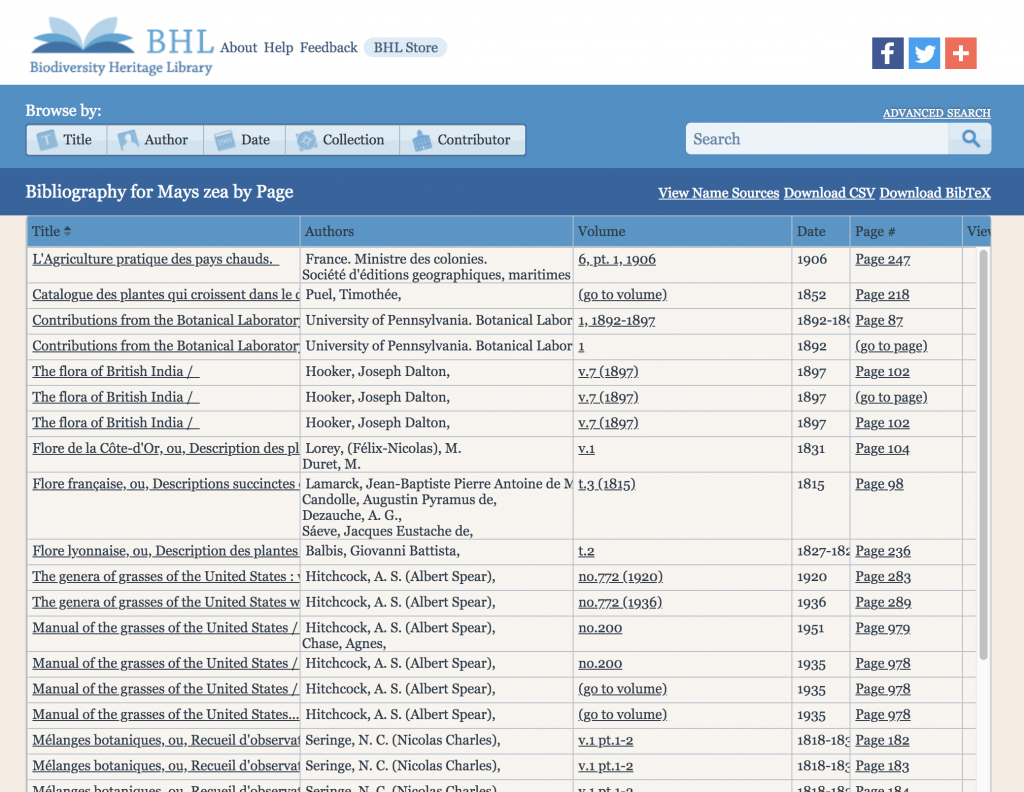Open the AddThis plus share icon
This screenshot has height=792, width=1024.
click(960, 52)
